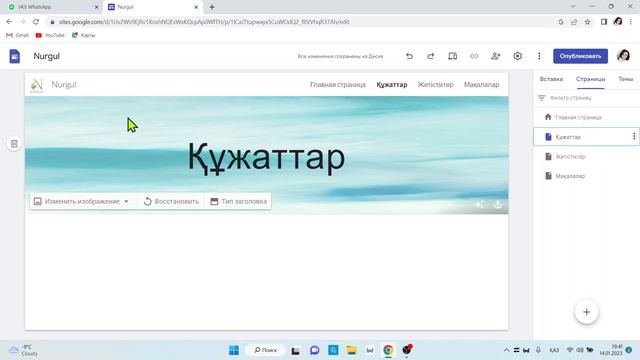Open Gmail bookmark
640x360 pixels.
coord(17,35)
